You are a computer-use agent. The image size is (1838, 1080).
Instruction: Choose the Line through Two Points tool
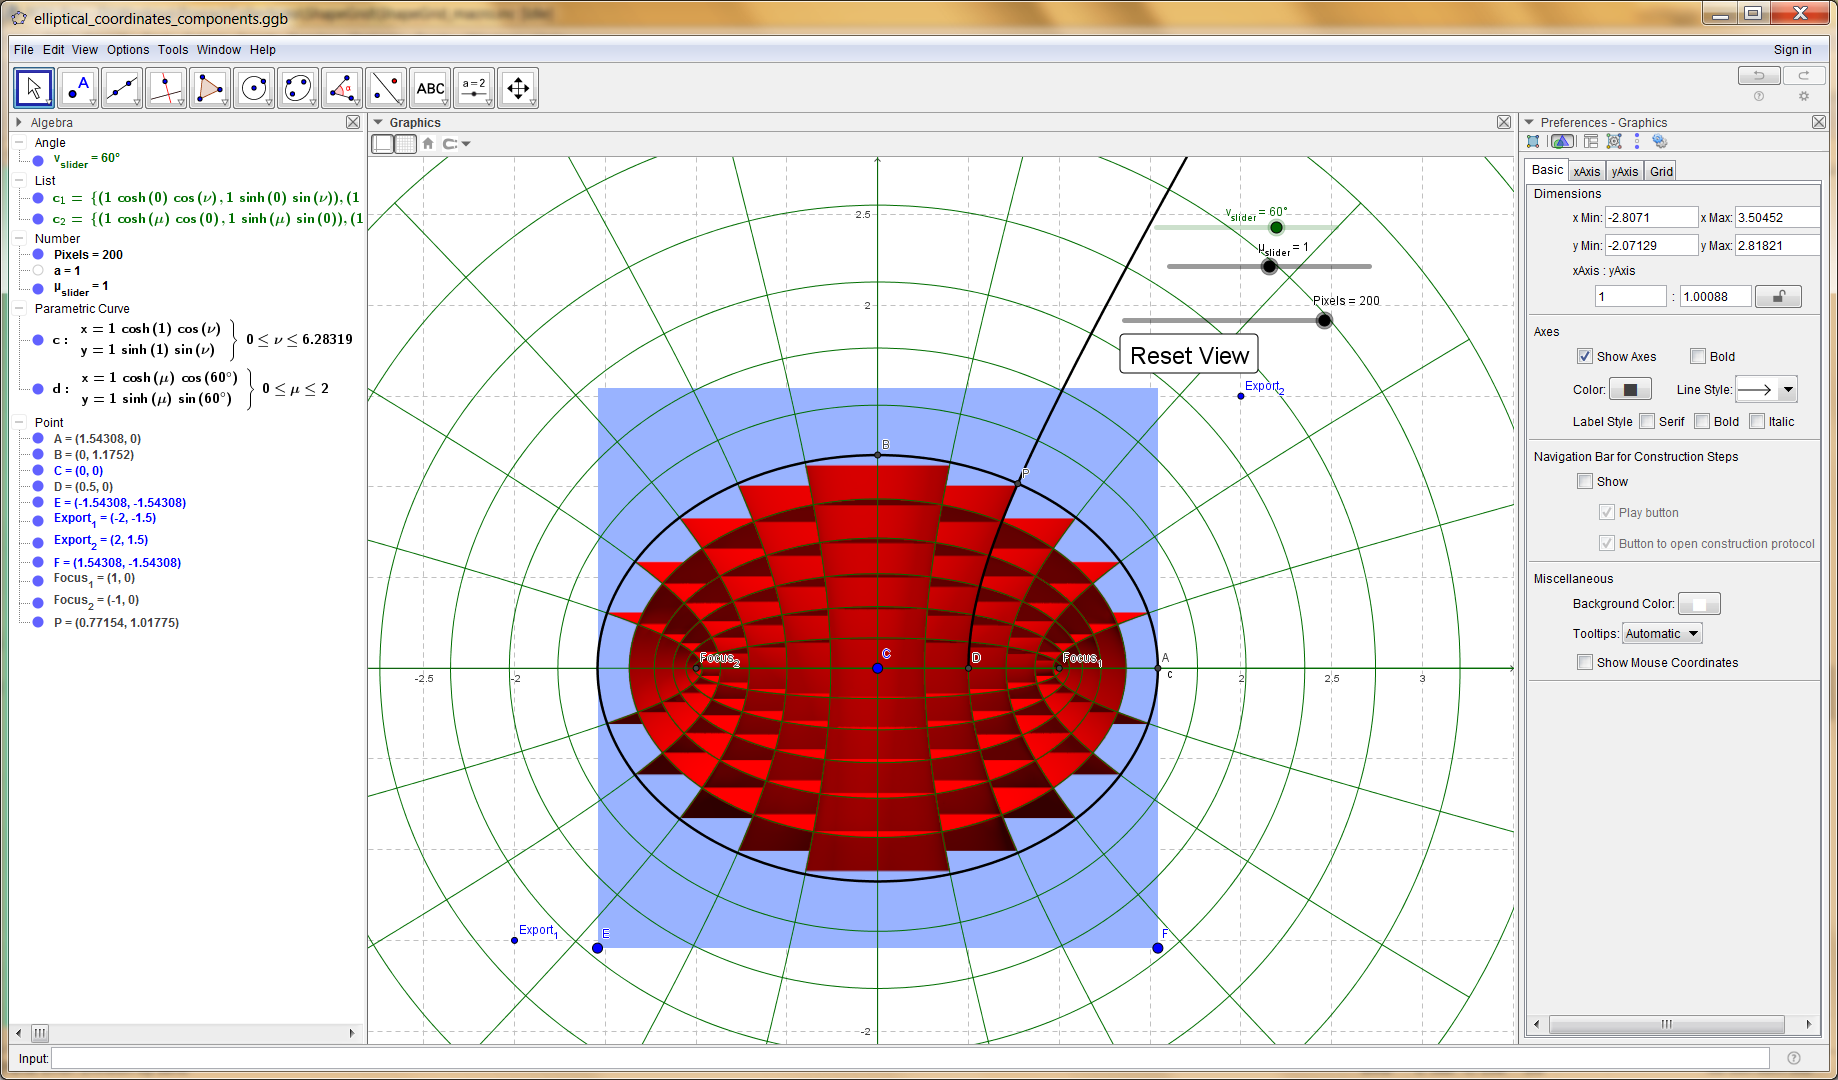pyautogui.click(x=122, y=88)
